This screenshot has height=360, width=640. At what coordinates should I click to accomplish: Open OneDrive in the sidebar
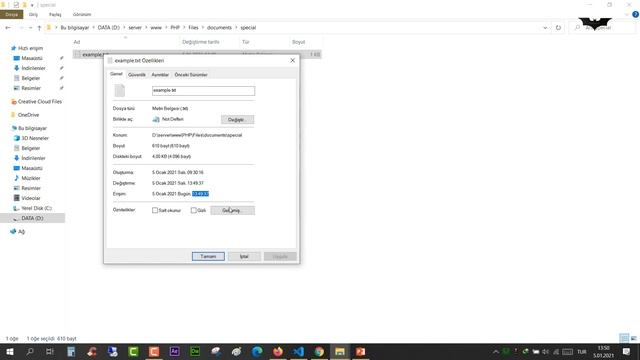[28, 115]
